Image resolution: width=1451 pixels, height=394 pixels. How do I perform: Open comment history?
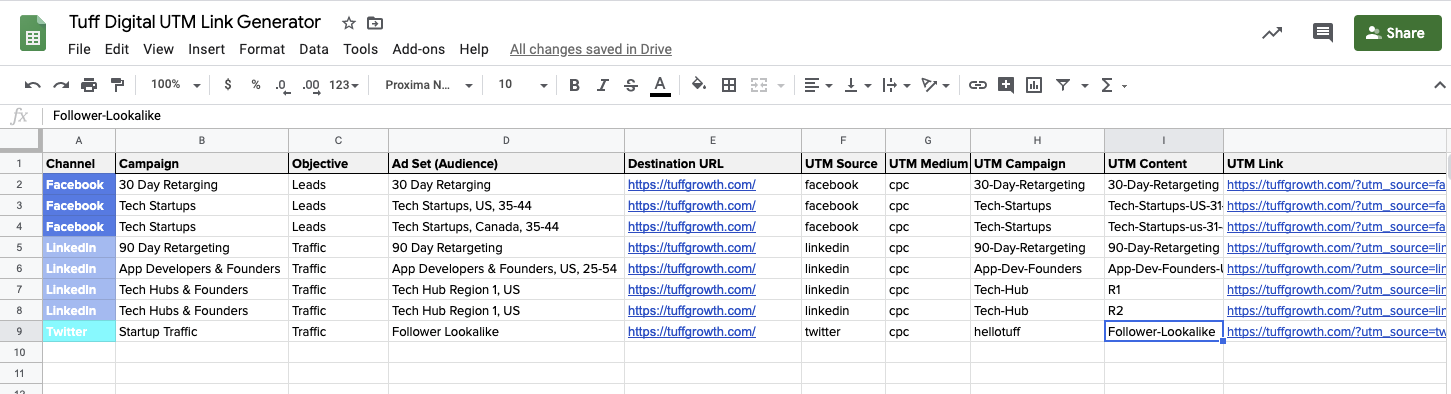pyautogui.click(x=1323, y=33)
